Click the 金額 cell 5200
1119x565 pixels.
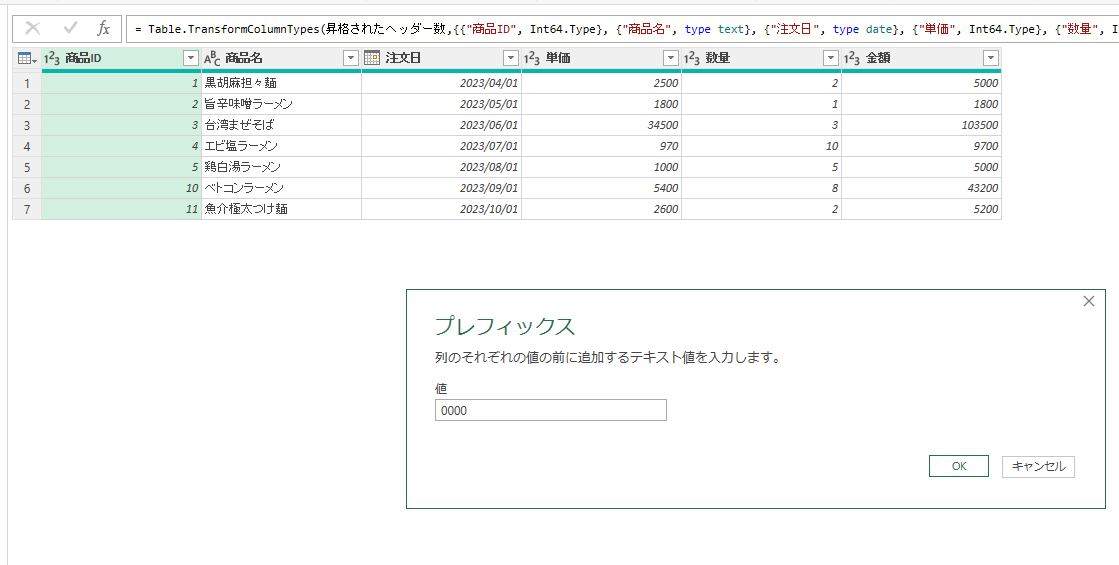point(921,209)
